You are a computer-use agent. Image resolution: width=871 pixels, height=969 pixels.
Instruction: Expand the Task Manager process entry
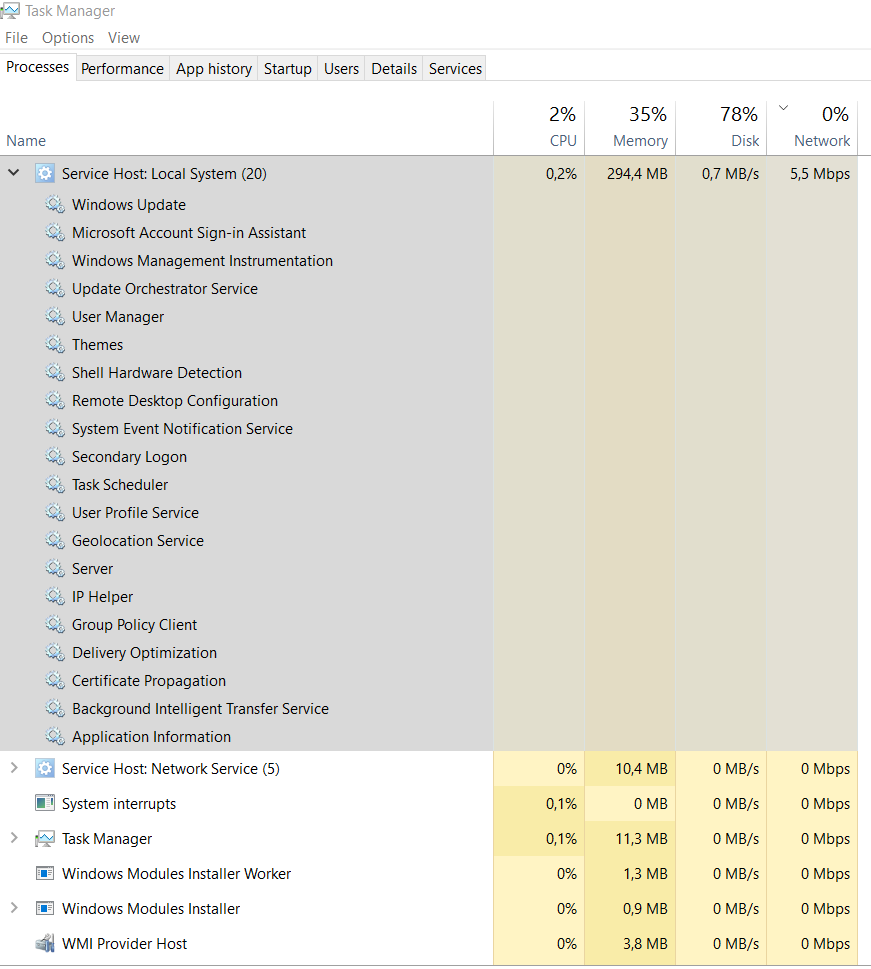point(14,838)
